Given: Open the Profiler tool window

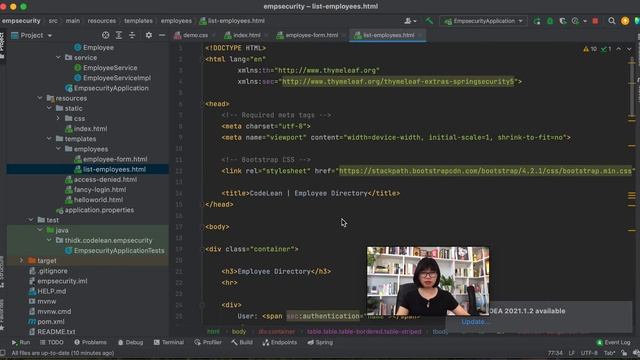Looking at the screenshot, I should (x=208, y=342).
